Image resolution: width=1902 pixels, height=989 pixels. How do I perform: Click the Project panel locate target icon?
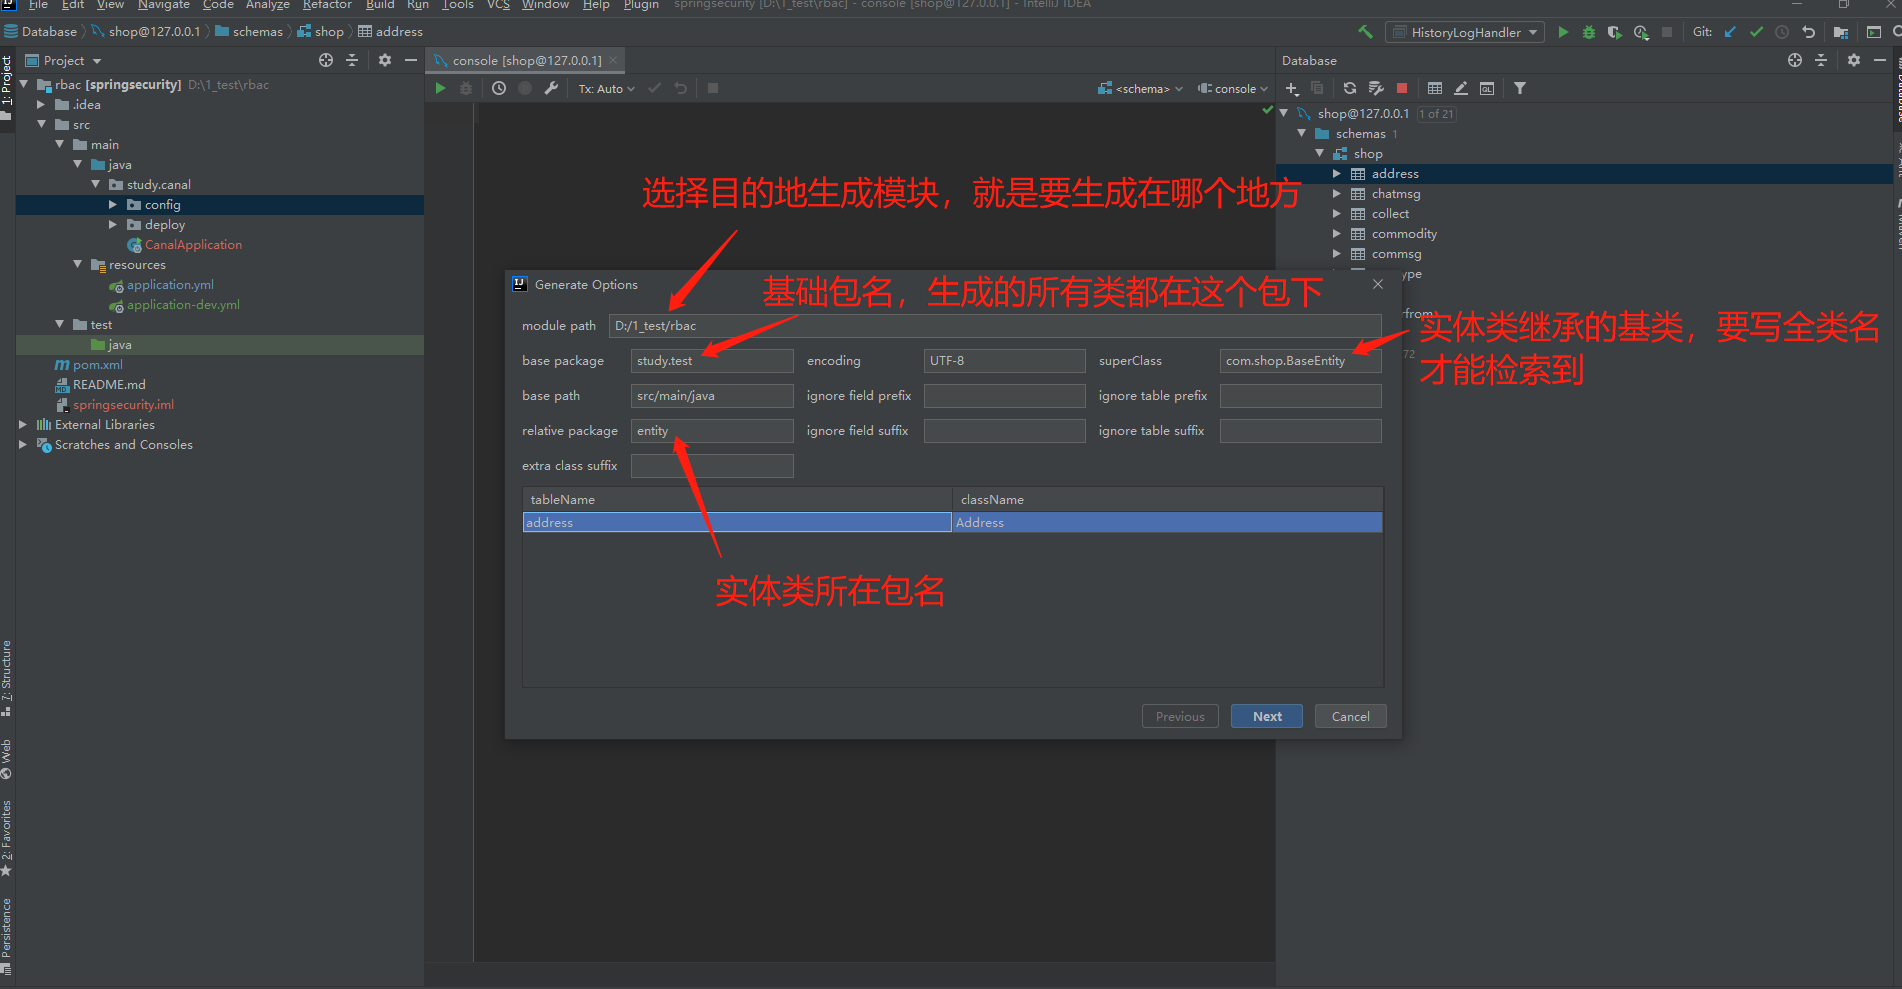click(326, 60)
